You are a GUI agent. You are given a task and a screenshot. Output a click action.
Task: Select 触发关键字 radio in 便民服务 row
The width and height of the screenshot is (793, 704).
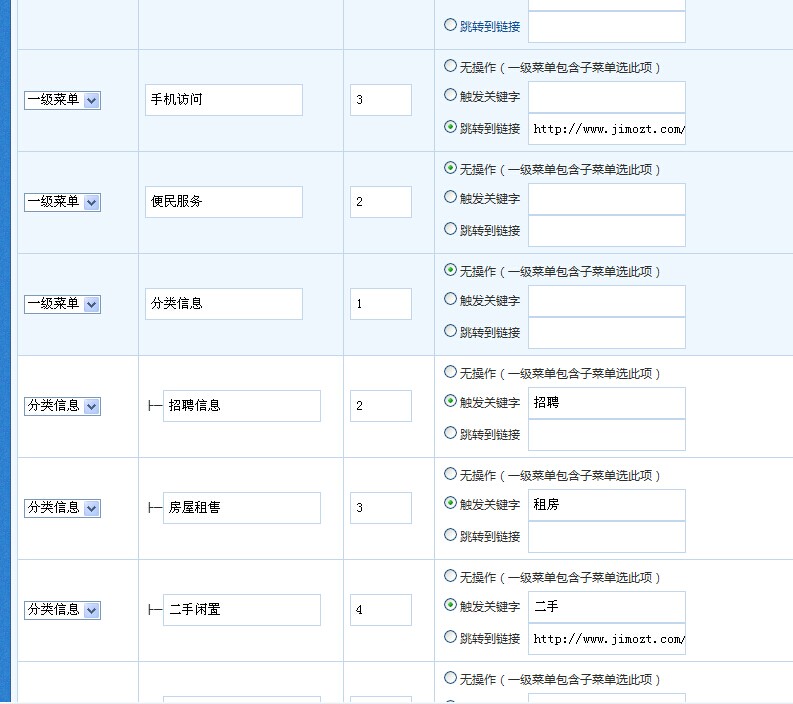tap(450, 198)
